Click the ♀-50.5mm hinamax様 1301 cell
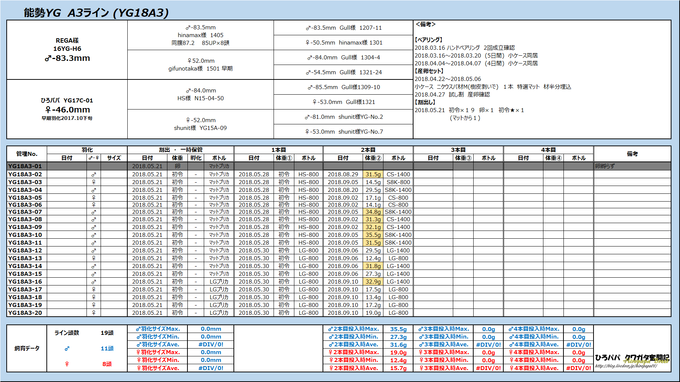Screen dimensions: 680x382 pyautogui.click(x=343, y=42)
